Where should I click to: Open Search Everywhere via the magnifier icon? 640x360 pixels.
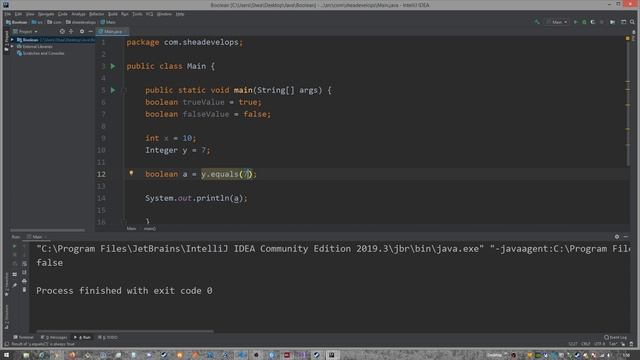(x=632, y=22)
